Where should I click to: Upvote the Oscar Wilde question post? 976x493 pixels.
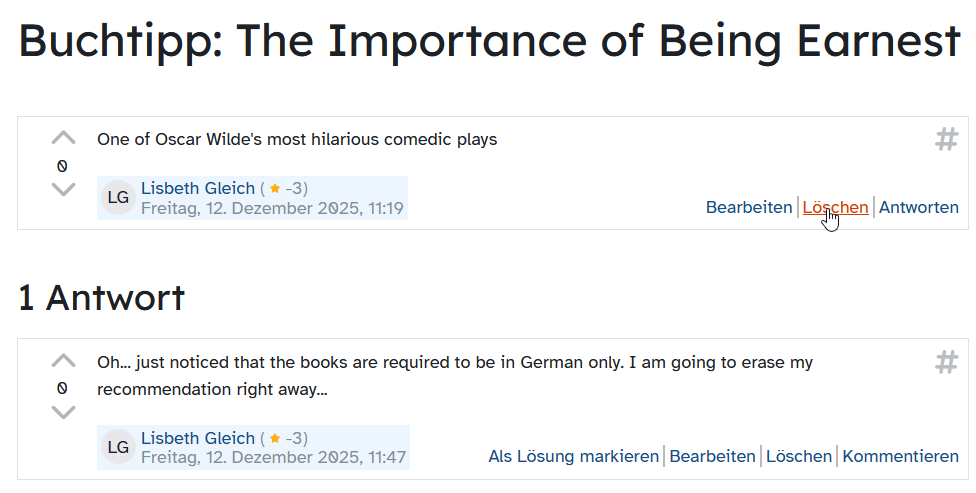click(63, 139)
